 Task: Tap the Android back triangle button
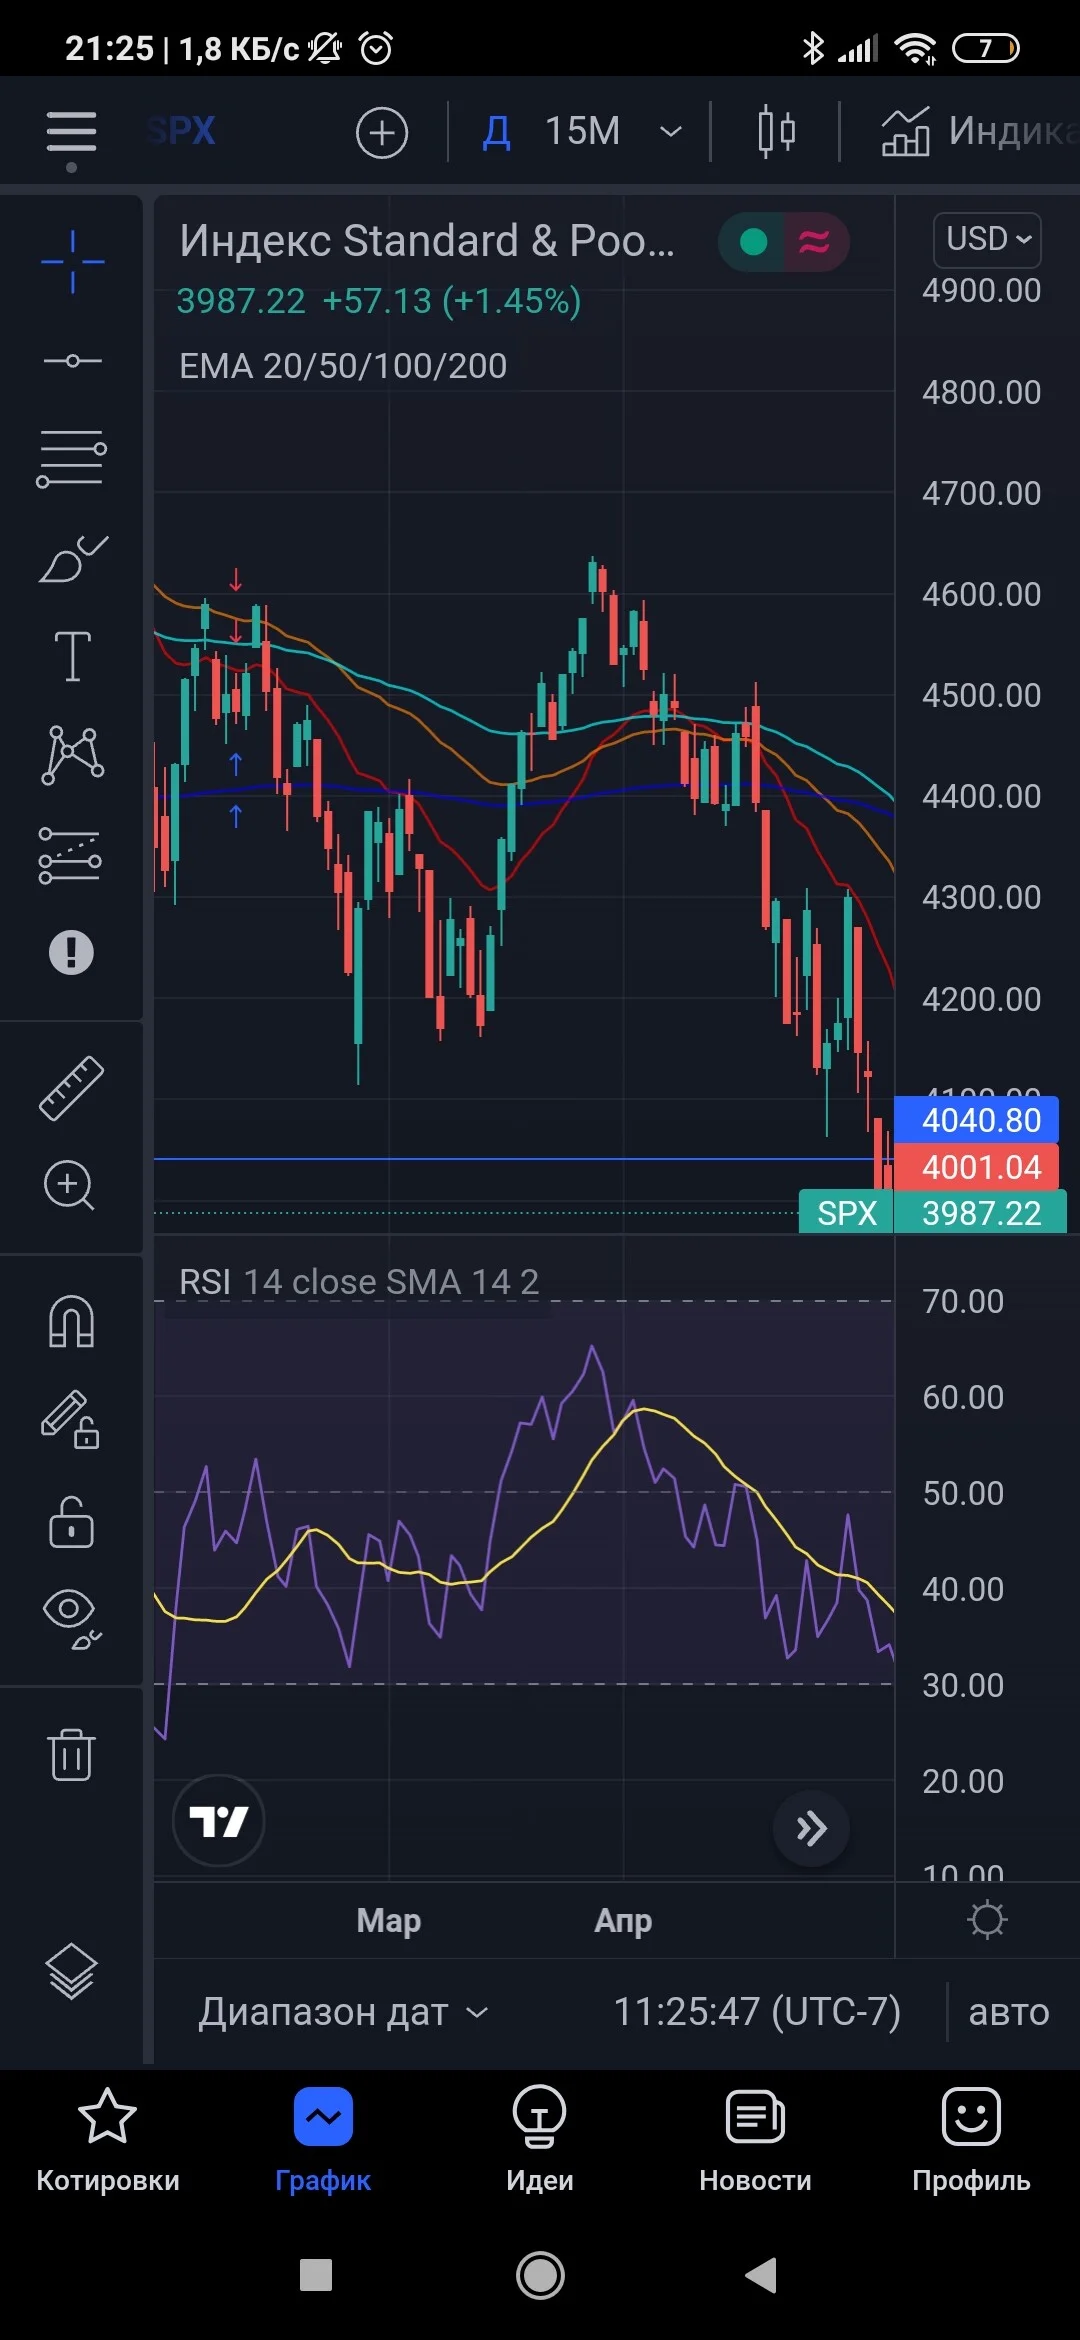[x=762, y=2275]
